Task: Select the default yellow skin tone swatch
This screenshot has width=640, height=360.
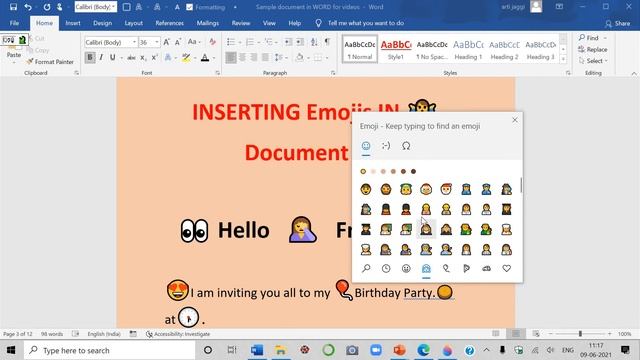Action: tap(363, 171)
